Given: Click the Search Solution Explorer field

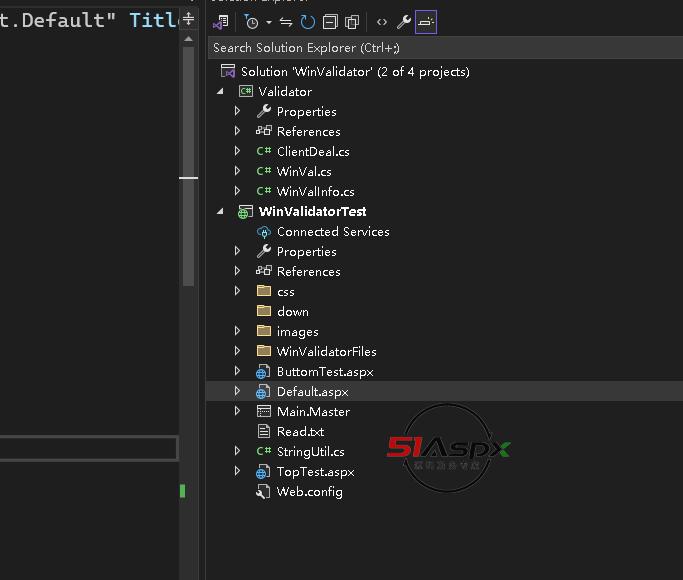Looking at the screenshot, I should point(446,48).
